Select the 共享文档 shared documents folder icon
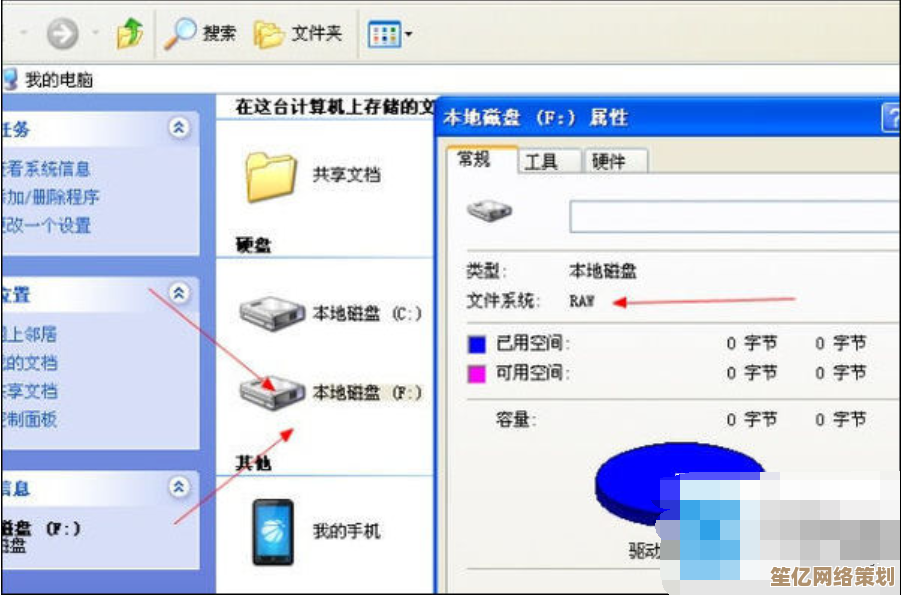 coord(271,176)
